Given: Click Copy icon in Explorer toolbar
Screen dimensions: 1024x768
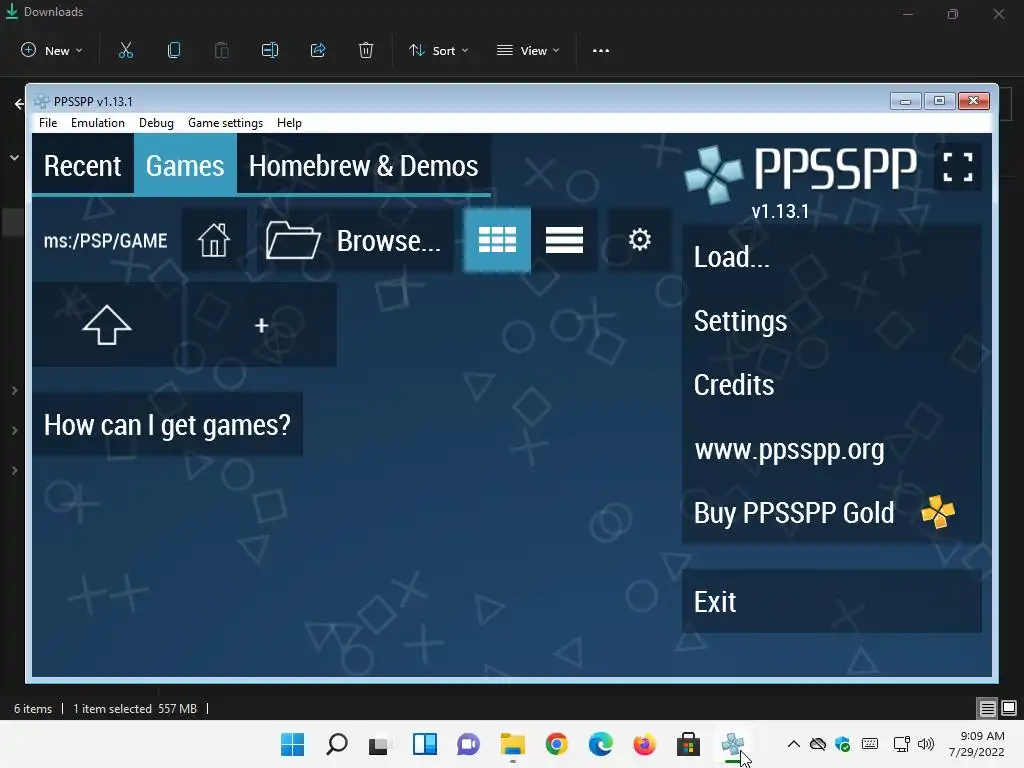Looking at the screenshot, I should coord(174,50).
